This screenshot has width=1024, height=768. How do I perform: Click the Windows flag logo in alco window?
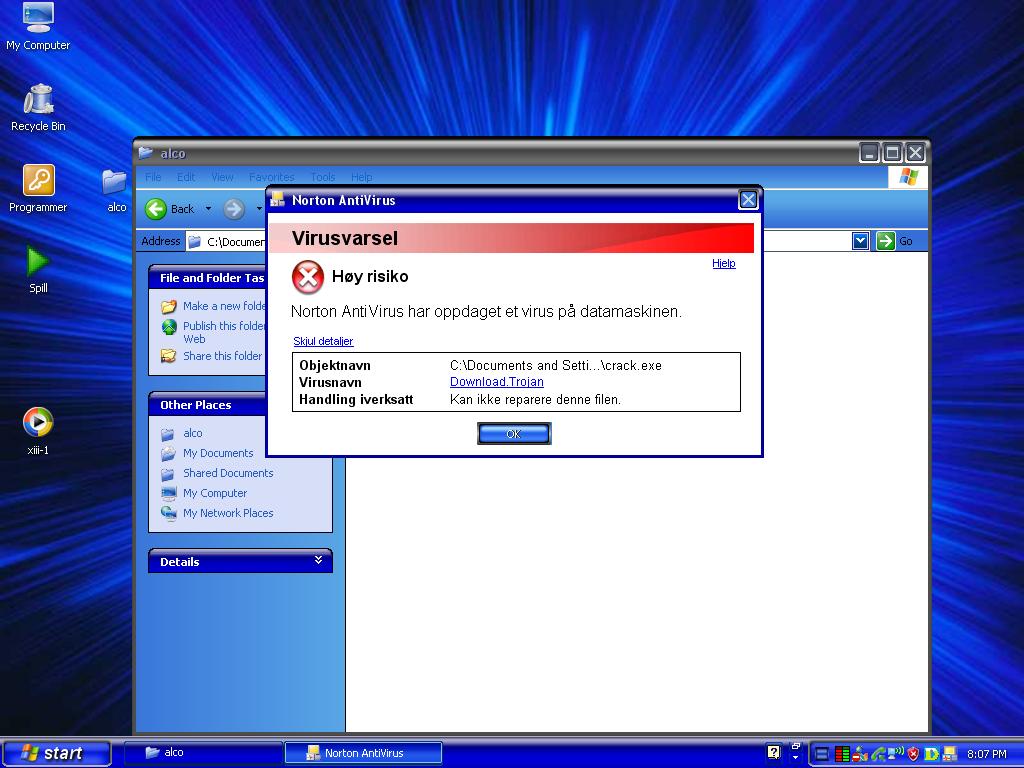click(x=908, y=176)
